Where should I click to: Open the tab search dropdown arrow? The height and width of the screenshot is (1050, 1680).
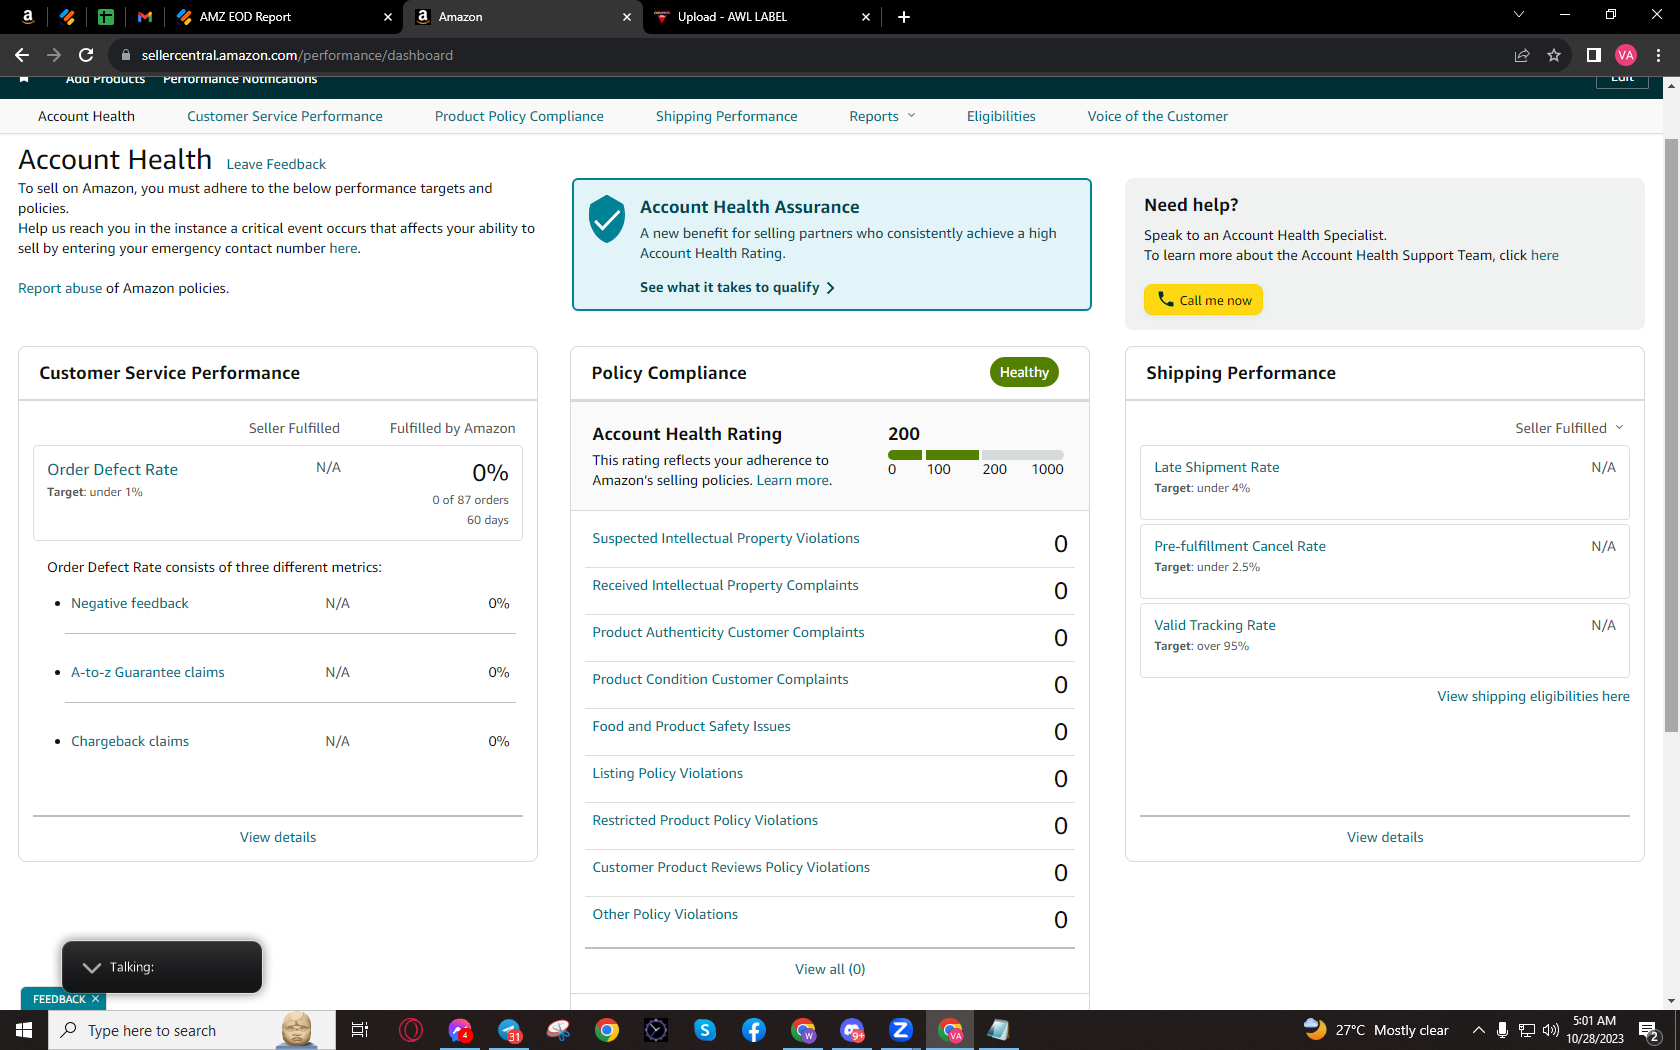[x=1519, y=15]
